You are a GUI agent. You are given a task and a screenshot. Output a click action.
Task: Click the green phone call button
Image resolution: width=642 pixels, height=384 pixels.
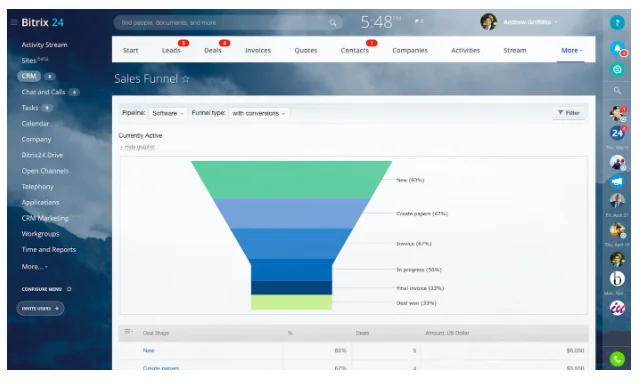point(617,359)
